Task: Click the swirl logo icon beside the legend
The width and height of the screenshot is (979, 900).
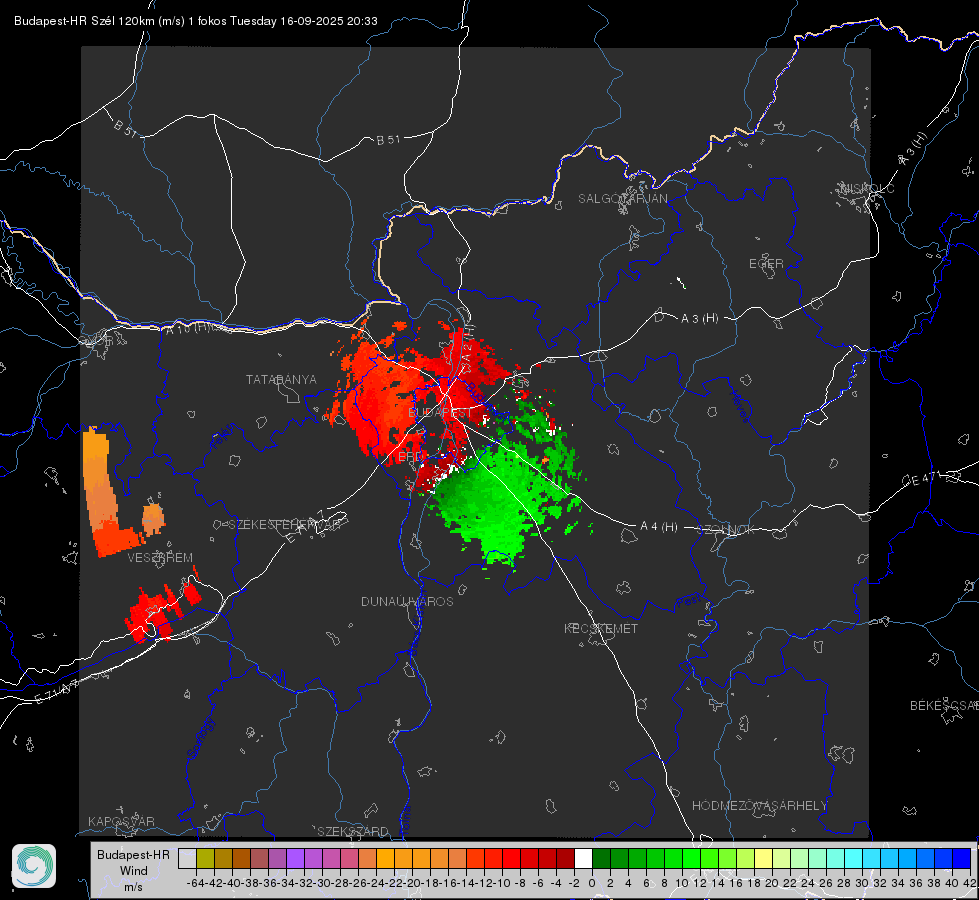Action: [34, 866]
